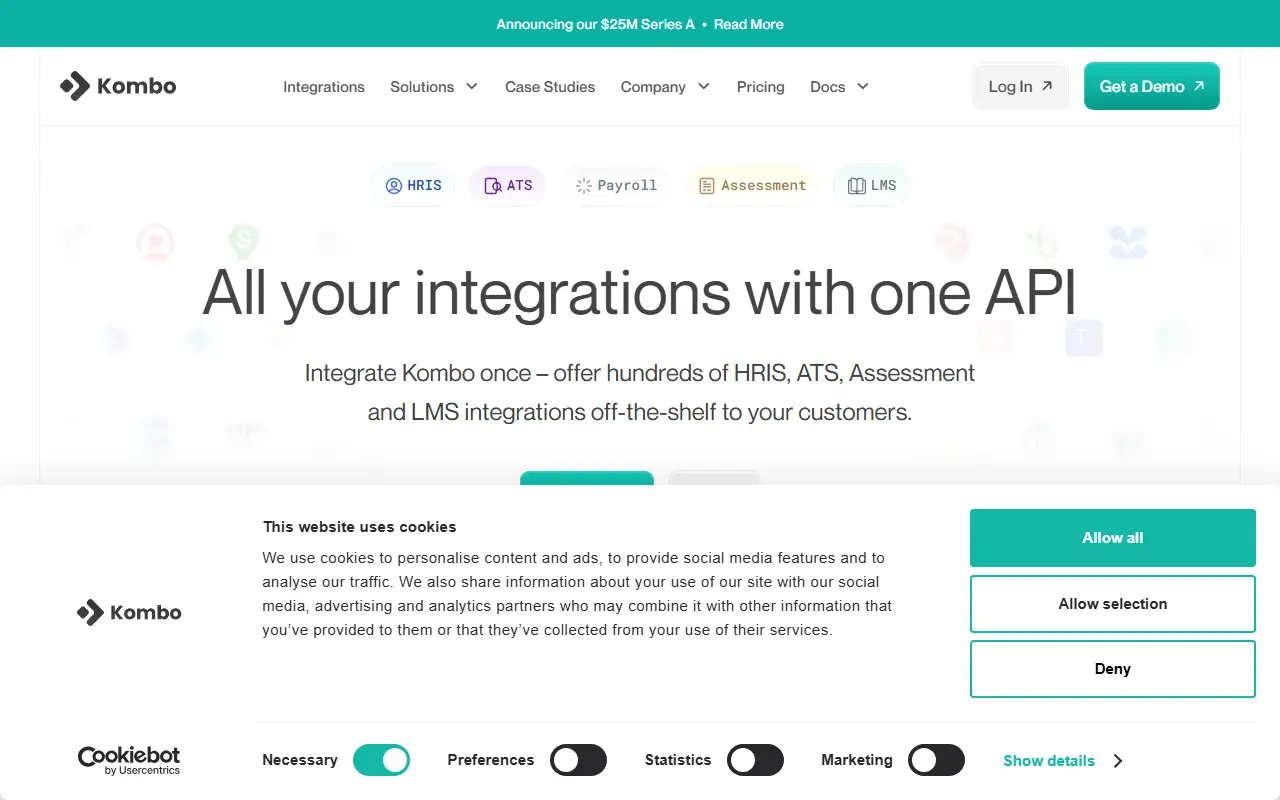Toggle the Necessary cookies switch
This screenshot has width=1280, height=800.
381,761
